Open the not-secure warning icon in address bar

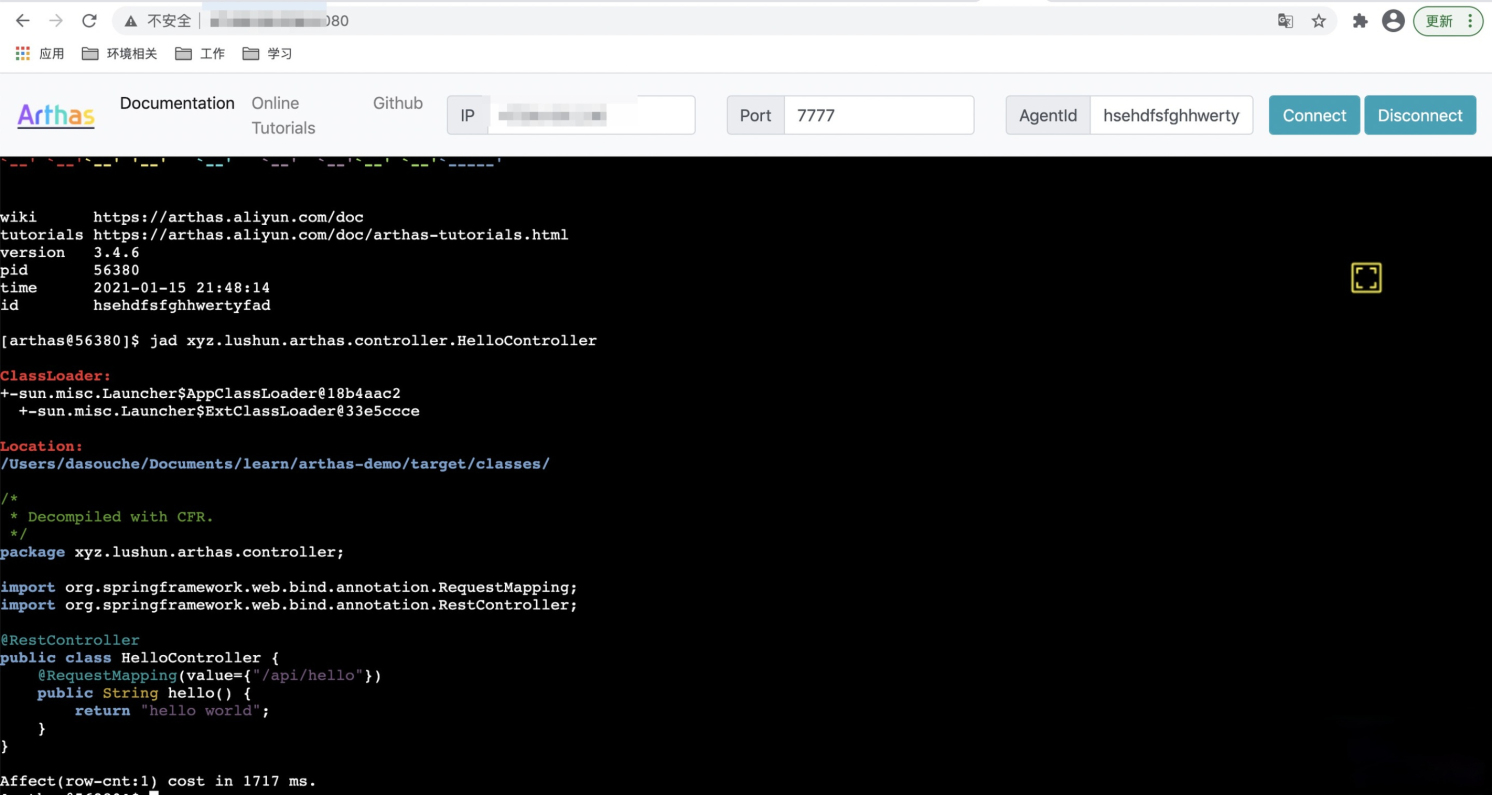click(x=131, y=21)
